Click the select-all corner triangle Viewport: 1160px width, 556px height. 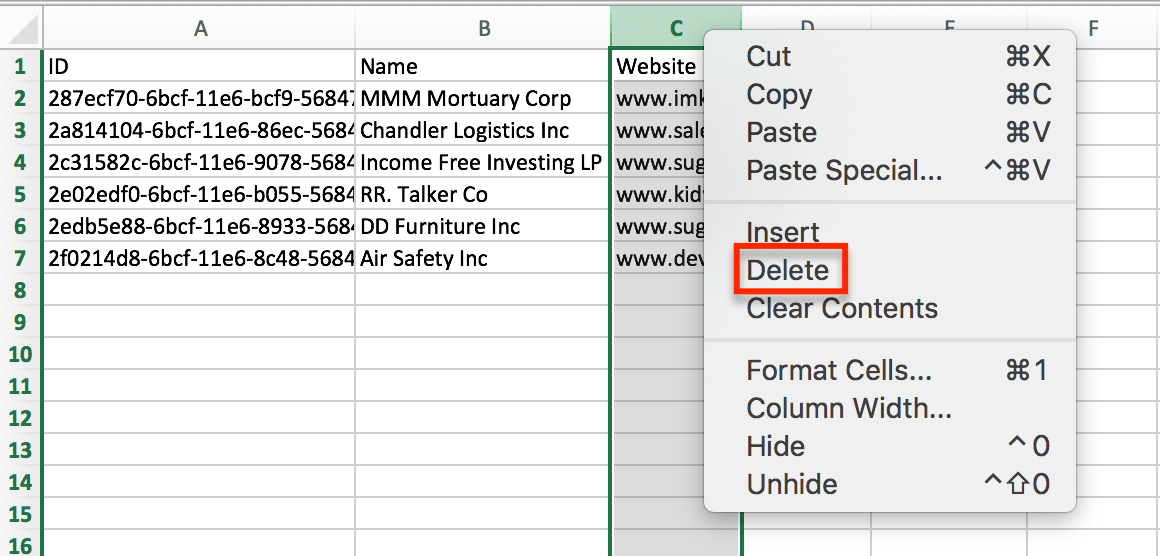pyautogui.click(x=21, y=28)
